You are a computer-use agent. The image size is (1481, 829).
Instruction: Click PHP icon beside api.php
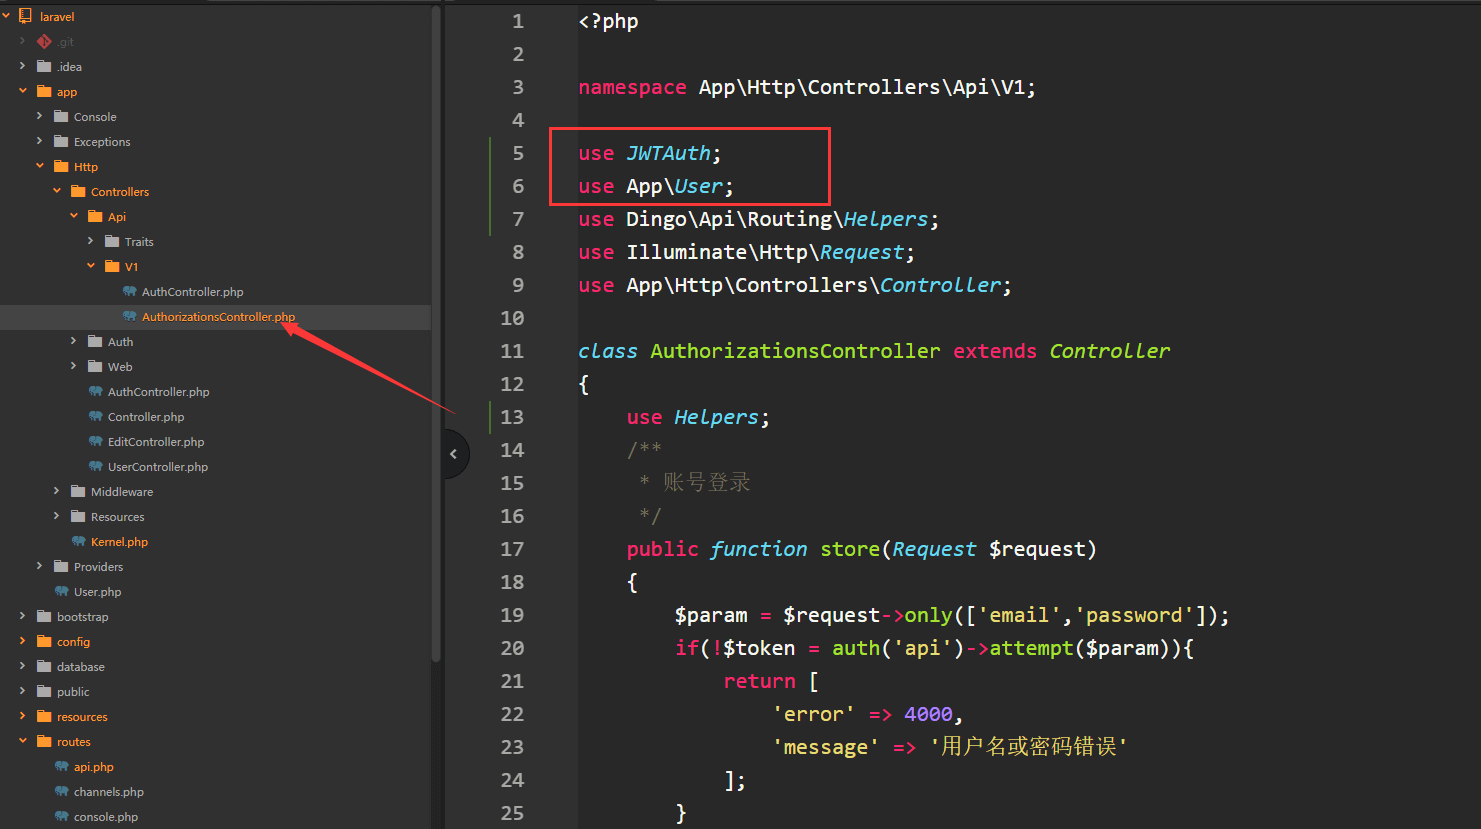61,766
